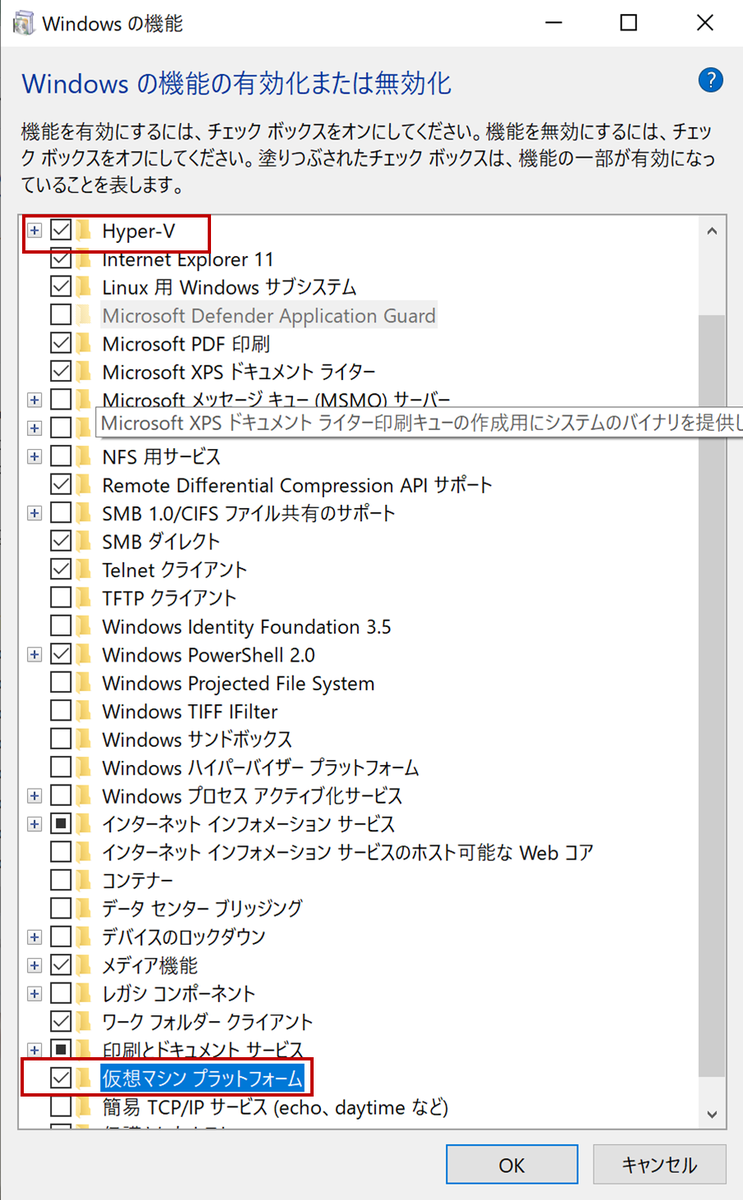Enable Windows Identity Foundation 3.5 checkbox
This screenshot has width=743, height=1200.
coord(61,627)
